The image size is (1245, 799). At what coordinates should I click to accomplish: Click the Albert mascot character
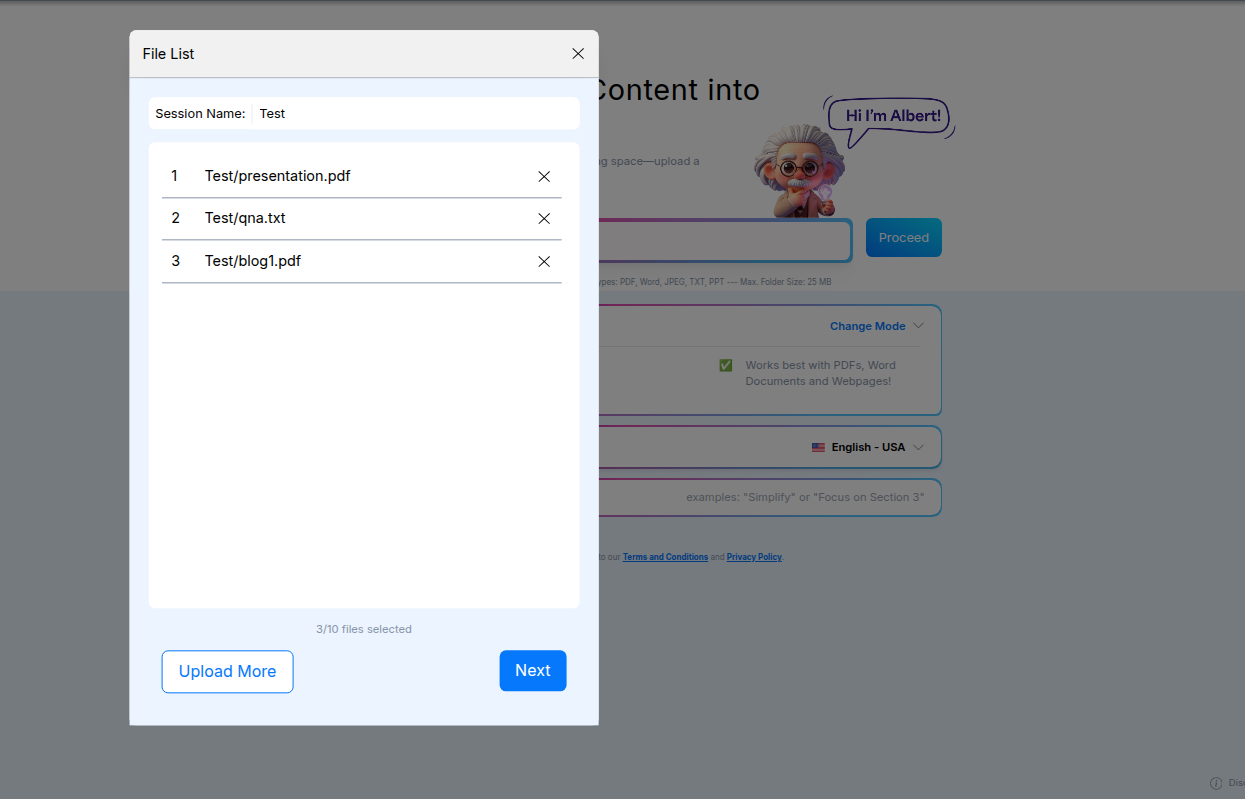click(x=795, y=171)
